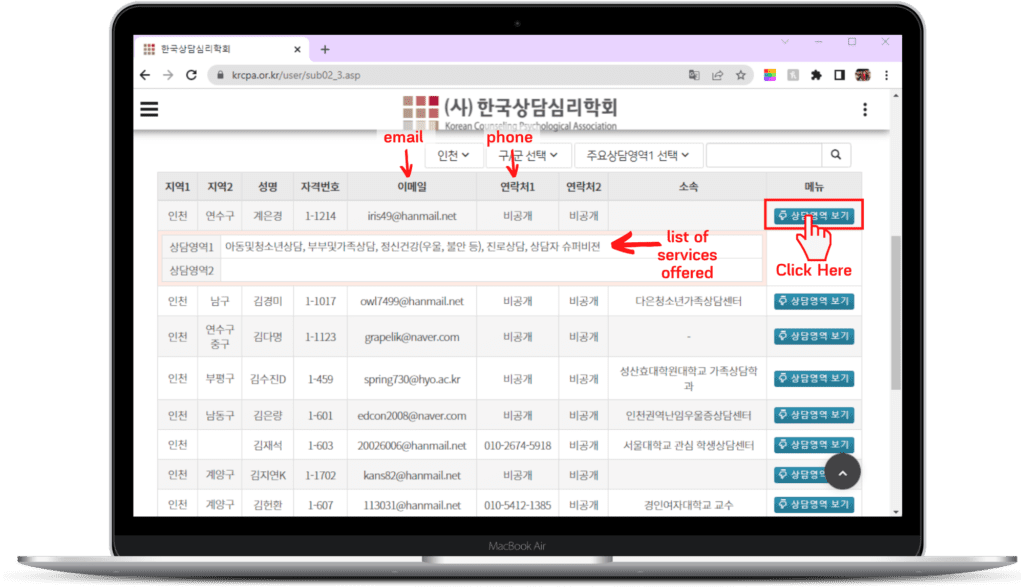Open a new browser tab
This screenshot has width=1024, height=587.
[x=325, y=49]
